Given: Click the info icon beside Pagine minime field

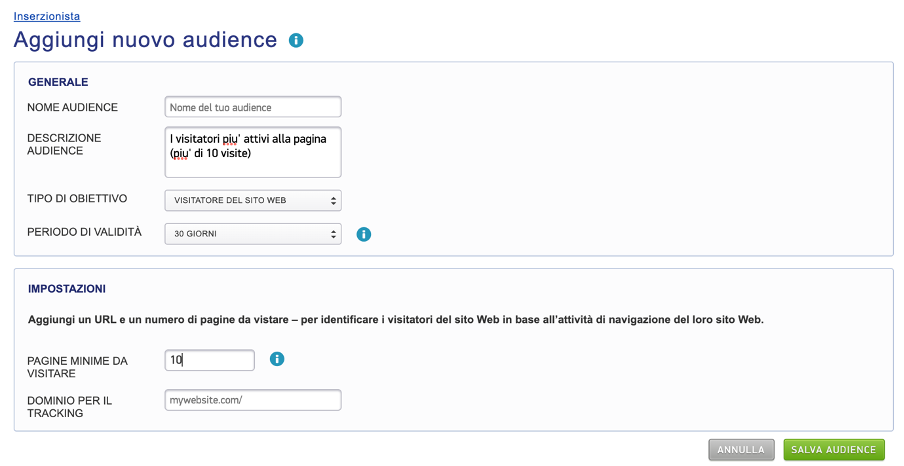Looking at the screenshot, I should [x=278, y=358].
